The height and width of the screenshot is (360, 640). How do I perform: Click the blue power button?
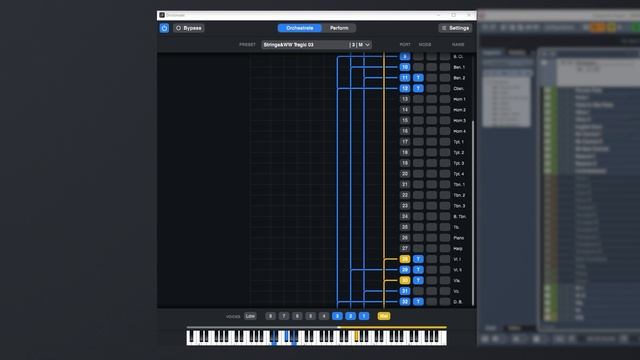[164, 28]
